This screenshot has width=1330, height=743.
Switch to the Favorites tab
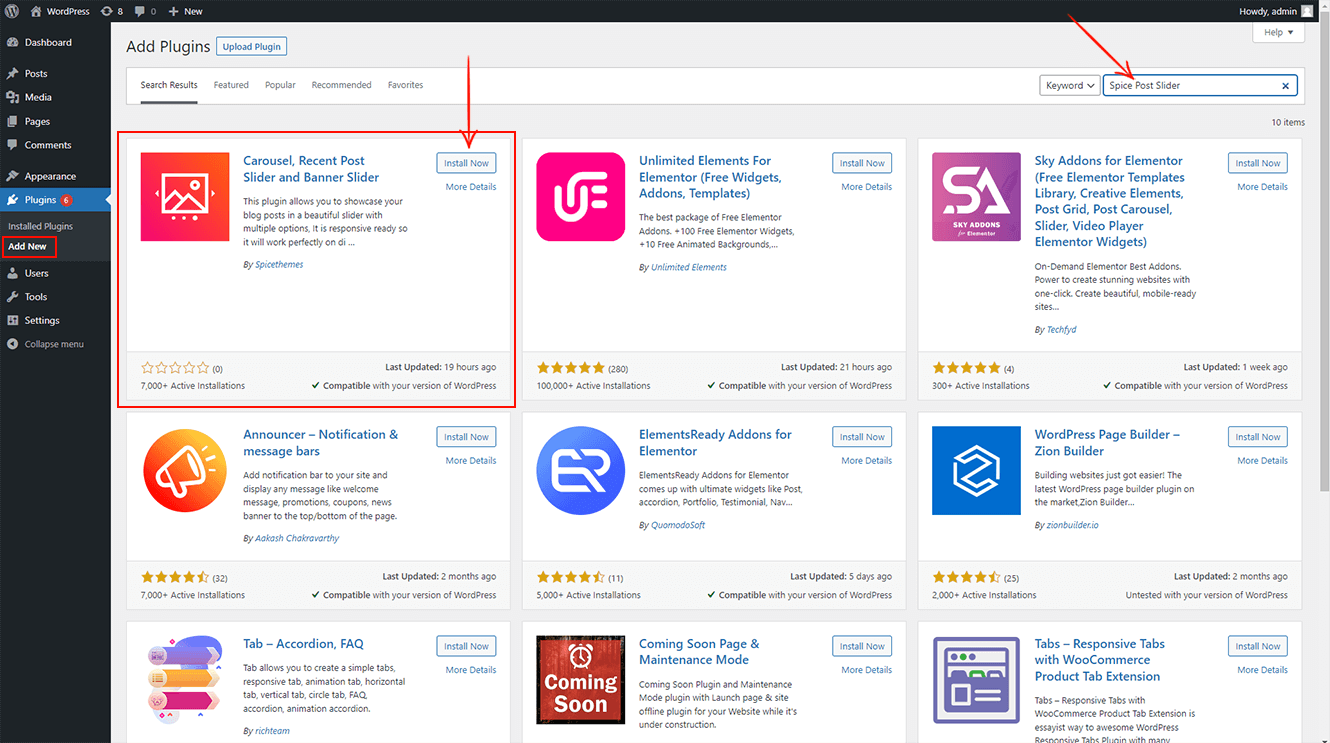[405, 85]
